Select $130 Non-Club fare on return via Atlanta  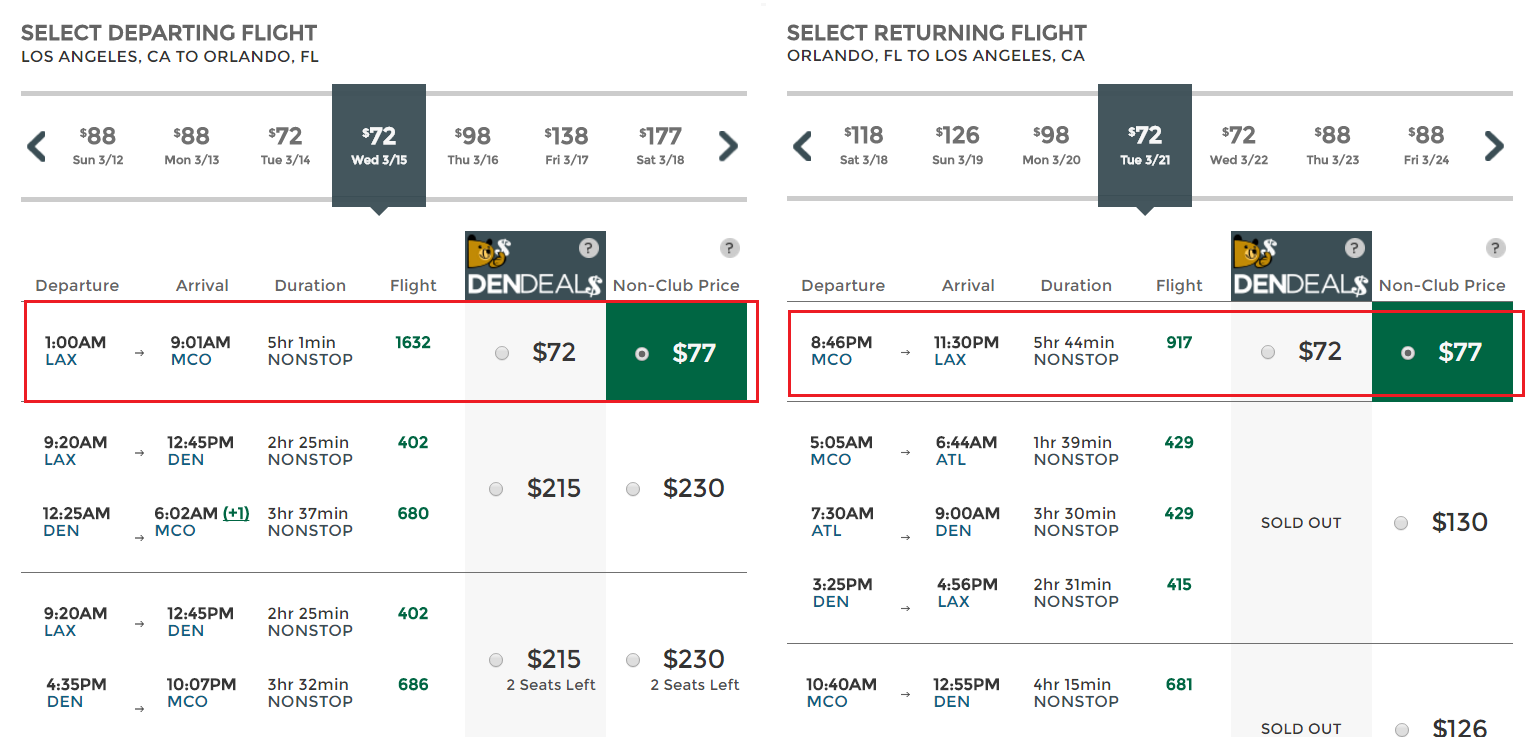click(x=1401, y=522)
